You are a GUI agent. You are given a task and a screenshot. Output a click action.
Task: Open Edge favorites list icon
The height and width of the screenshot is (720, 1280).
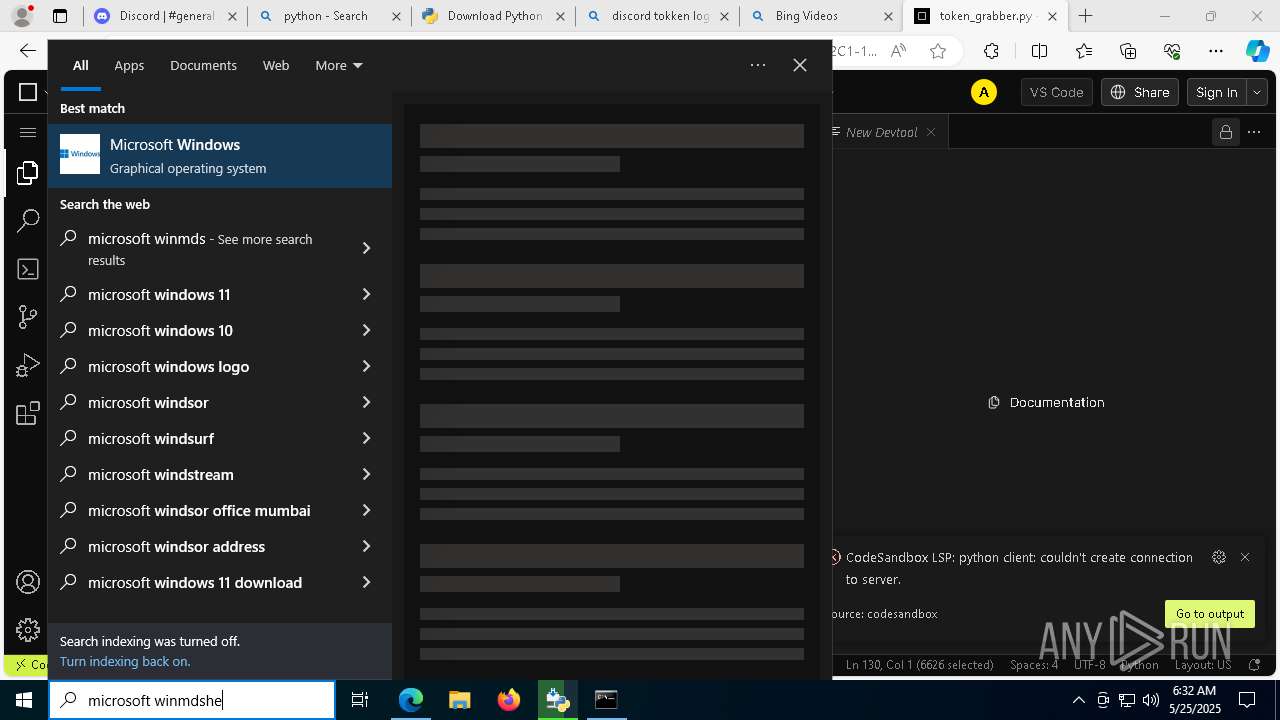1084,51
